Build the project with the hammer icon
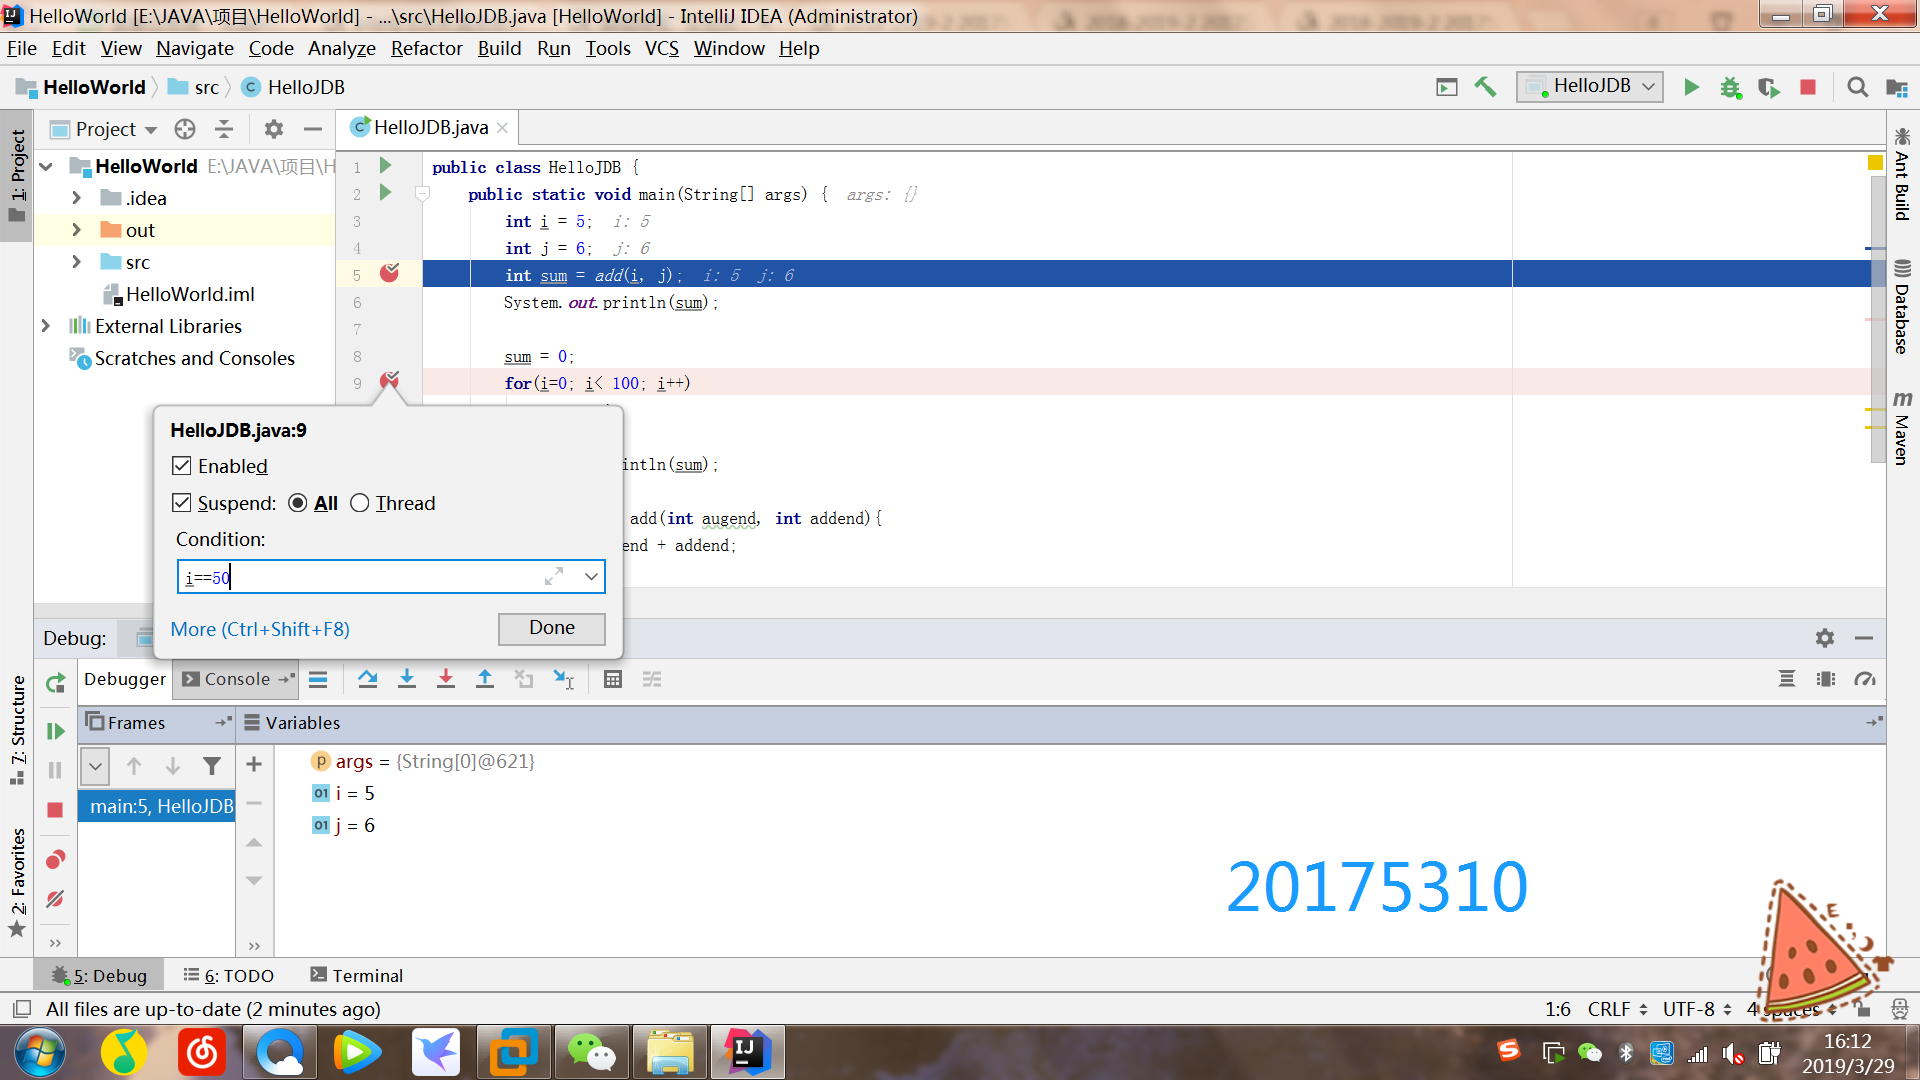This screenshot has height=1080, width=1920. click(x=1485, y=88)
